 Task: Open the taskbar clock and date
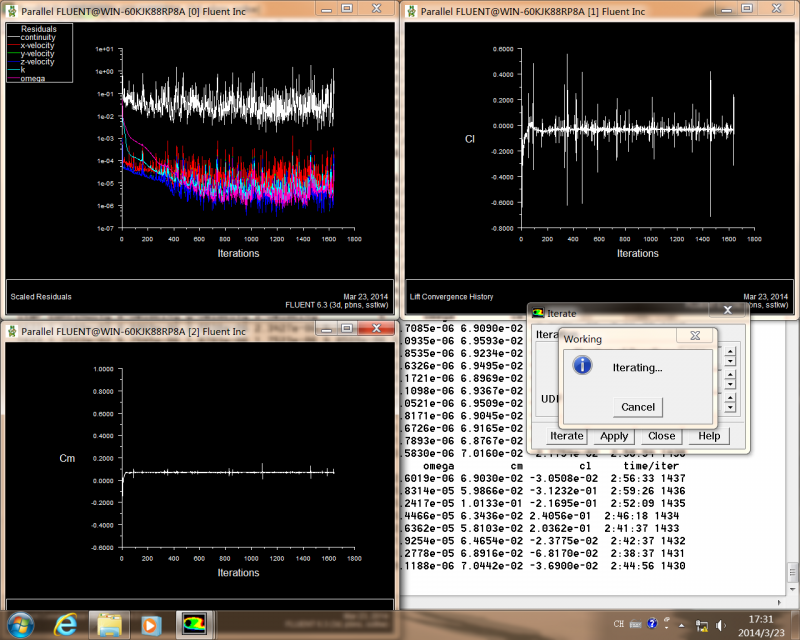coord(760,625)
